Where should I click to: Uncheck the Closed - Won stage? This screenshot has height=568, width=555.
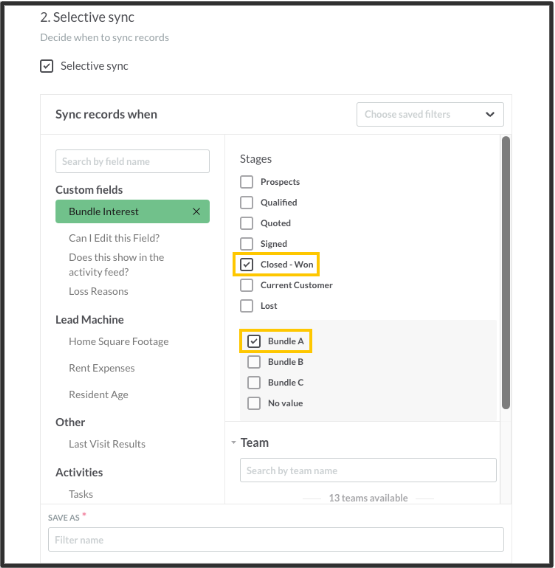tap(247, 264)
